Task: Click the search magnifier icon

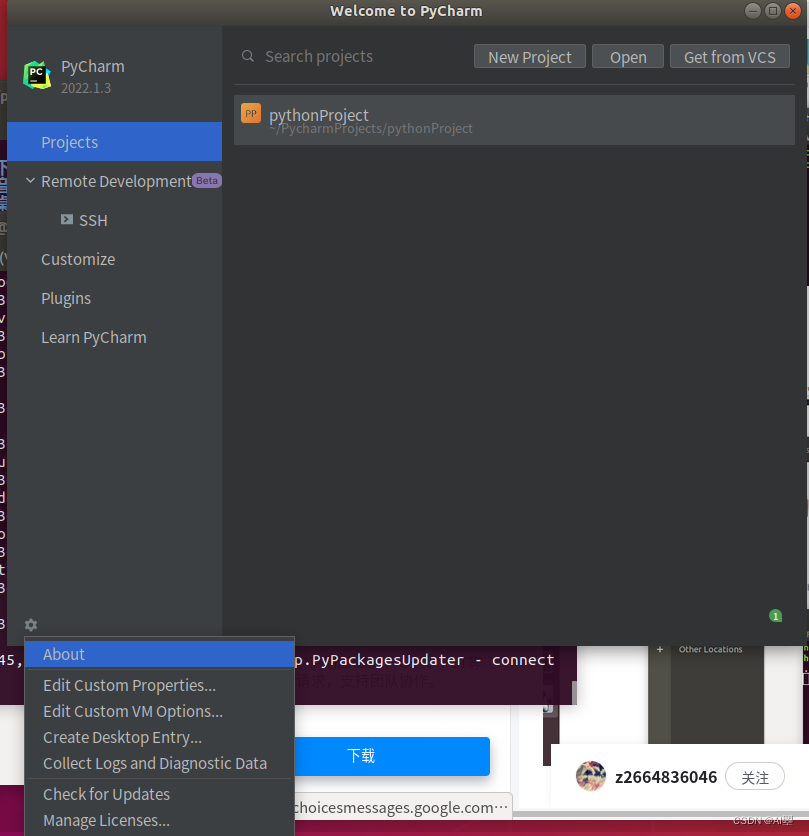Action: [247, 56]
